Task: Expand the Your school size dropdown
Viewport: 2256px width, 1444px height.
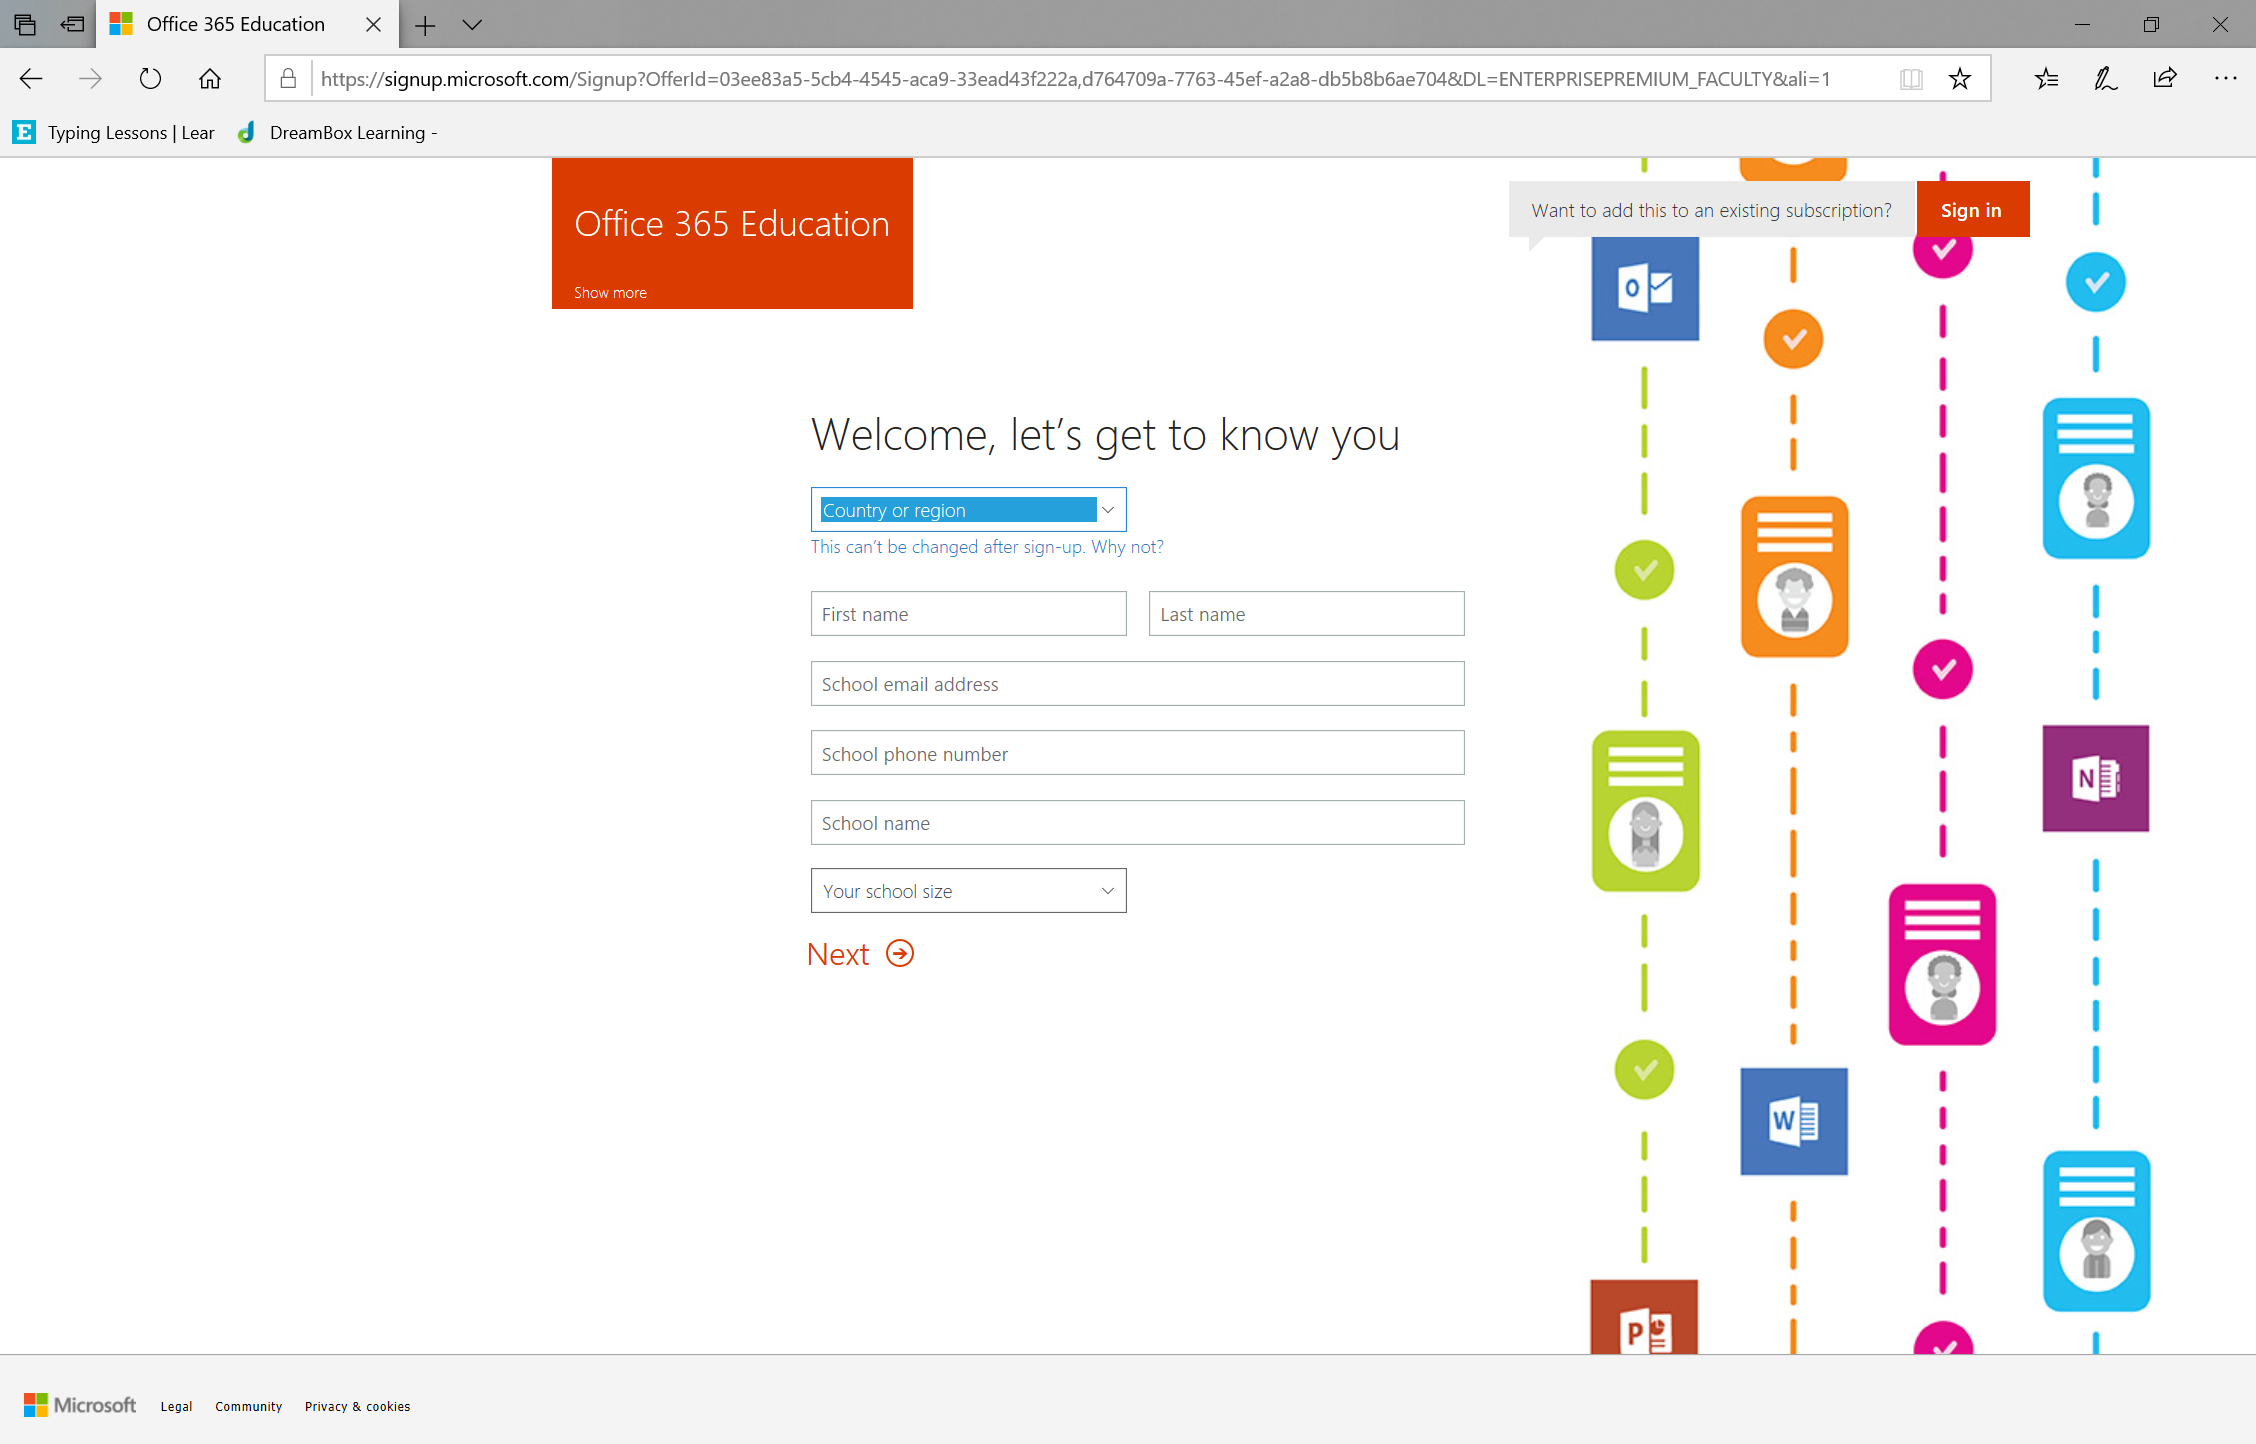Action: pyautogui.click(x=969, y=891)
